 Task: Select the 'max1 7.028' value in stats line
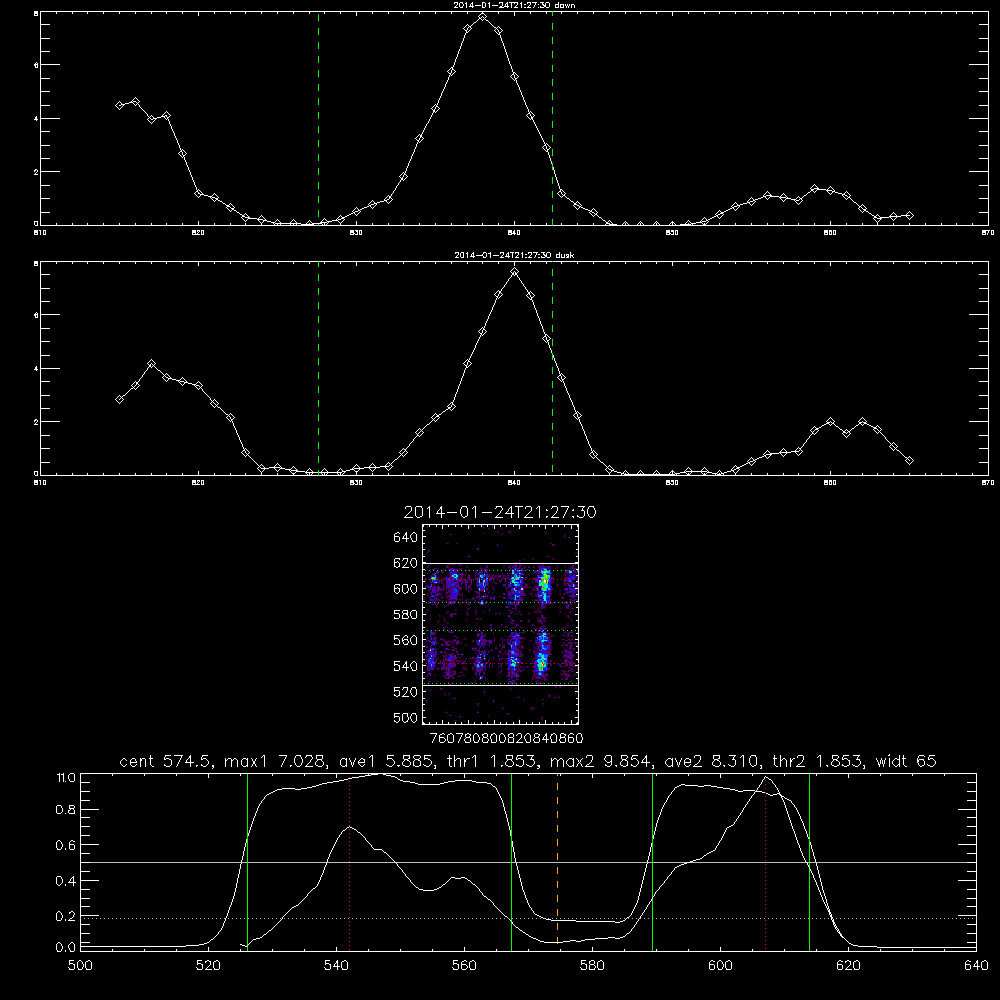[276, 761]
